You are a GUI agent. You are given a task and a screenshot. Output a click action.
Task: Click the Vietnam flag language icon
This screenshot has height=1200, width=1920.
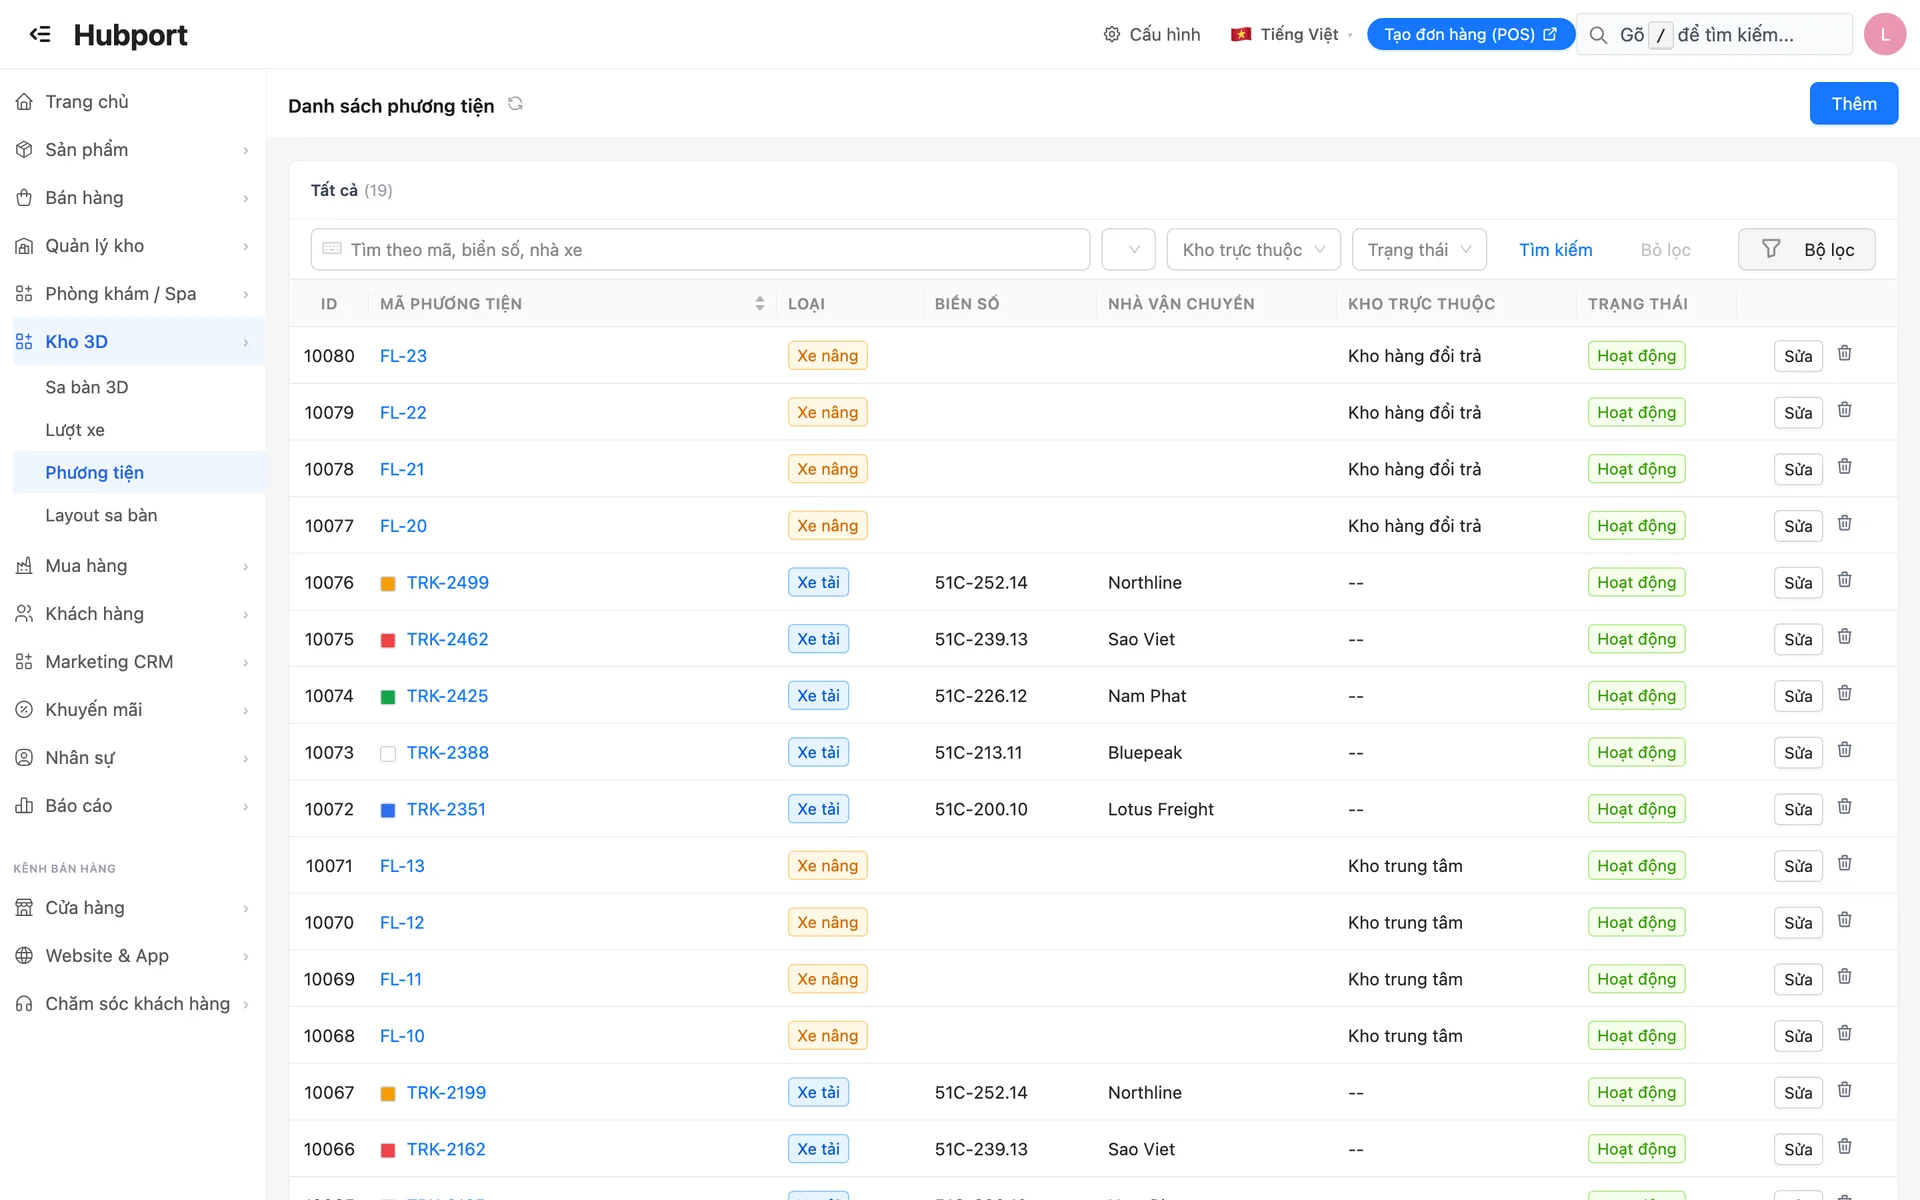pos(1241,34)
